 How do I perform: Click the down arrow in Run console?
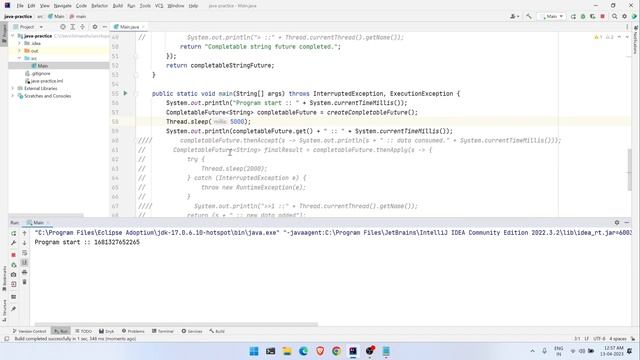pos(24,243)
